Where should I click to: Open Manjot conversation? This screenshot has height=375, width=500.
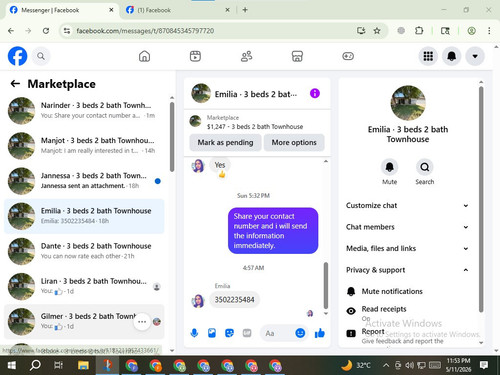(84, 146)
